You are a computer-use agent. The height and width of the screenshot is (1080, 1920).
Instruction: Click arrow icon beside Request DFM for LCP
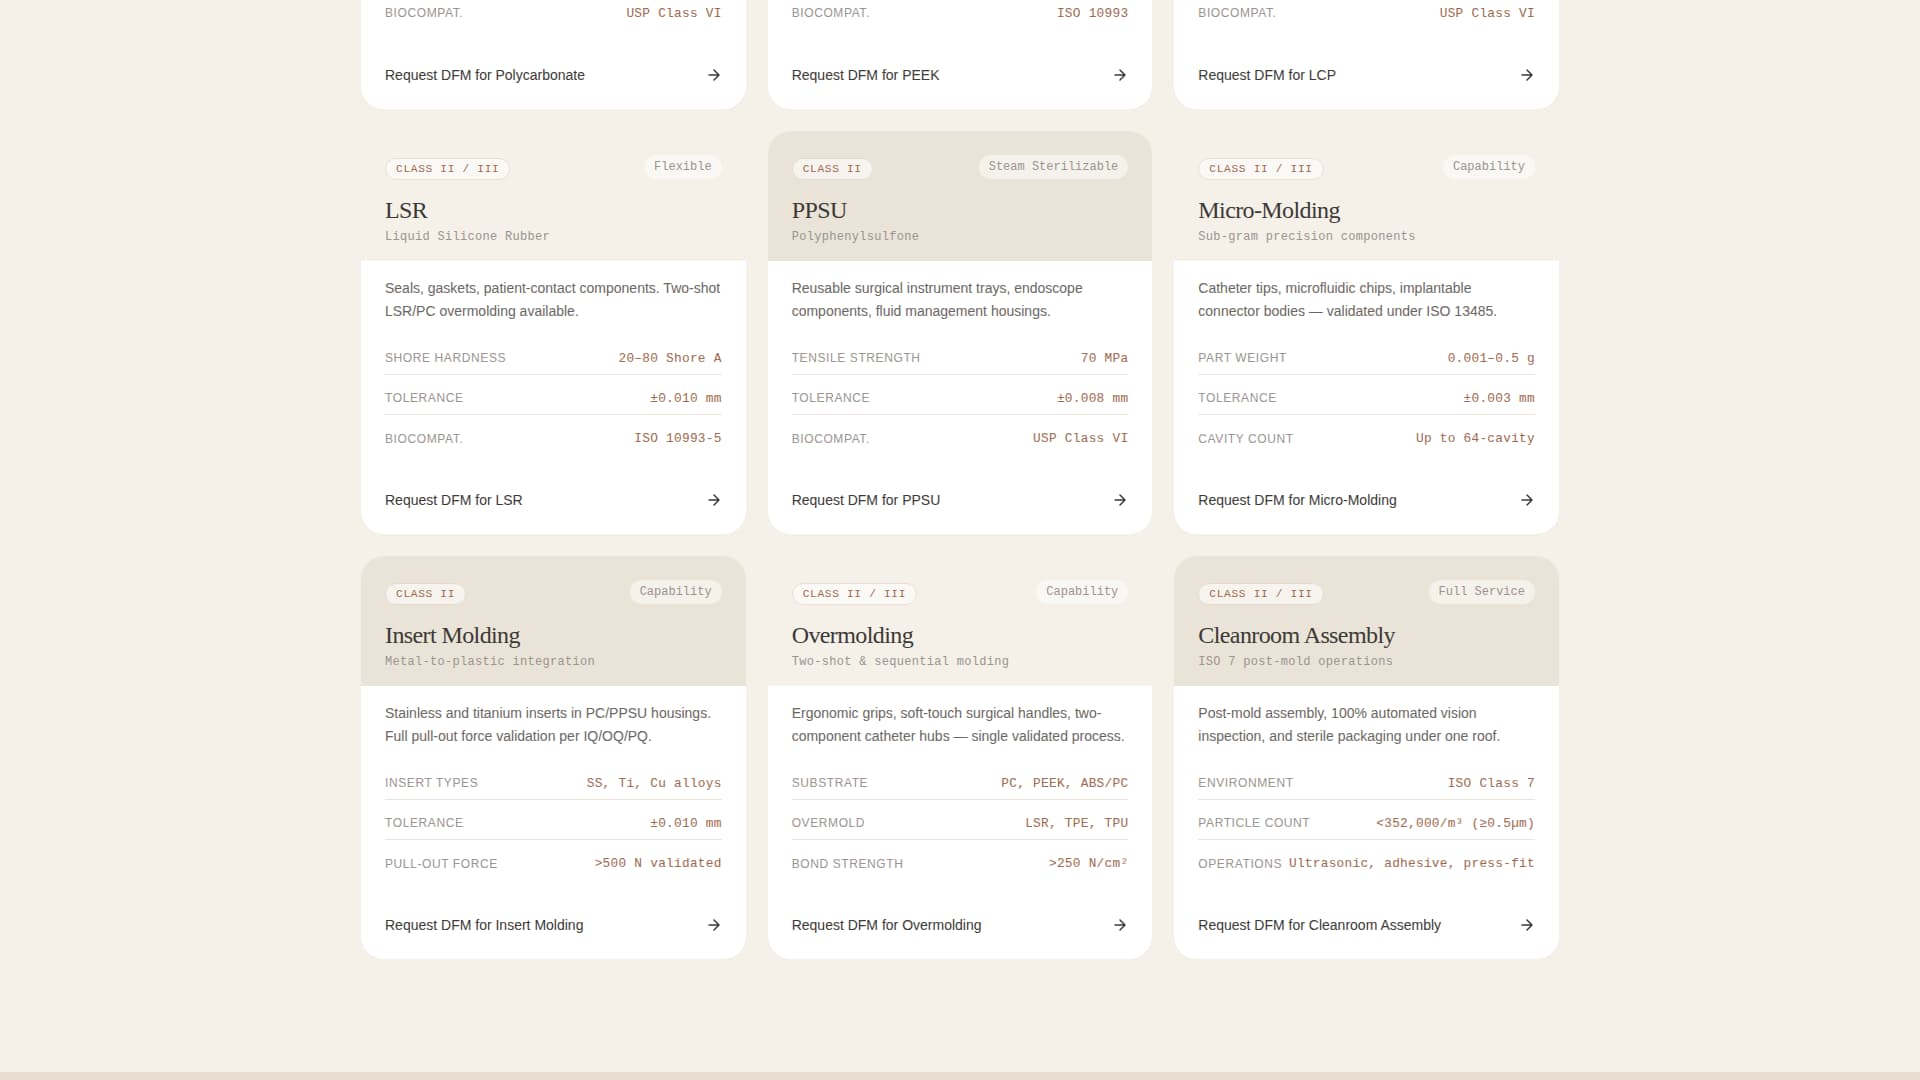click(x=1527, y=75)
